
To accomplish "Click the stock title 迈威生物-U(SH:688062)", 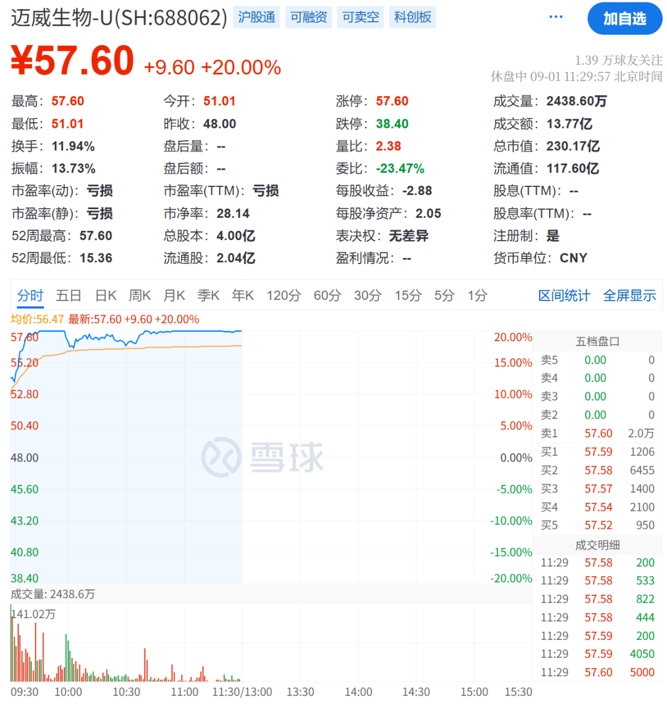I will point(119,18).
